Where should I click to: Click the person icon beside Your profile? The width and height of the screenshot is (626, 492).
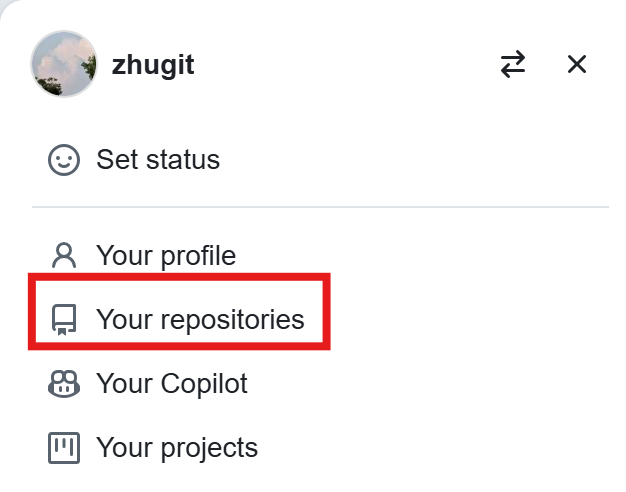pyautogui.click(x=64, y=255)
